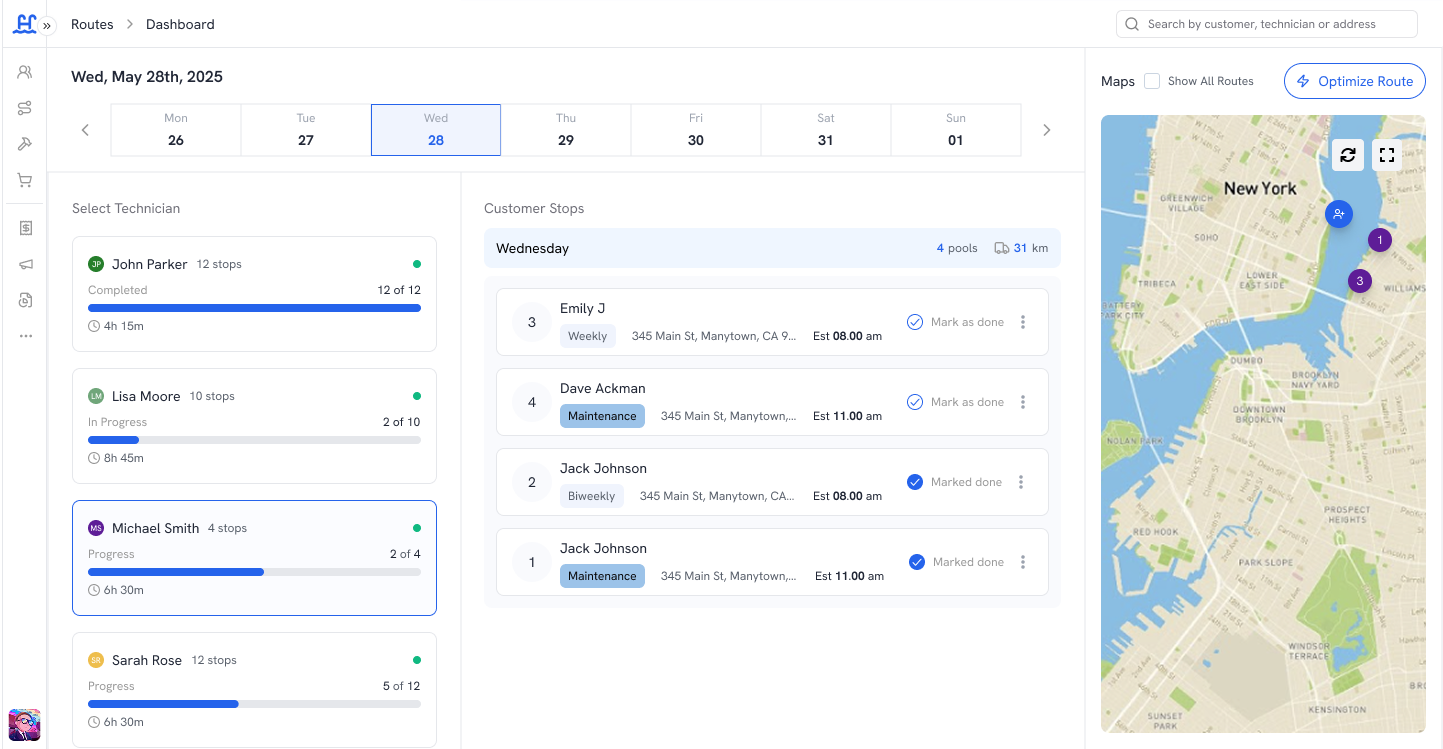This screenshot has height=749, width=1443.
Task: Select technician Sarah Rose card
Action: [254, 690]
